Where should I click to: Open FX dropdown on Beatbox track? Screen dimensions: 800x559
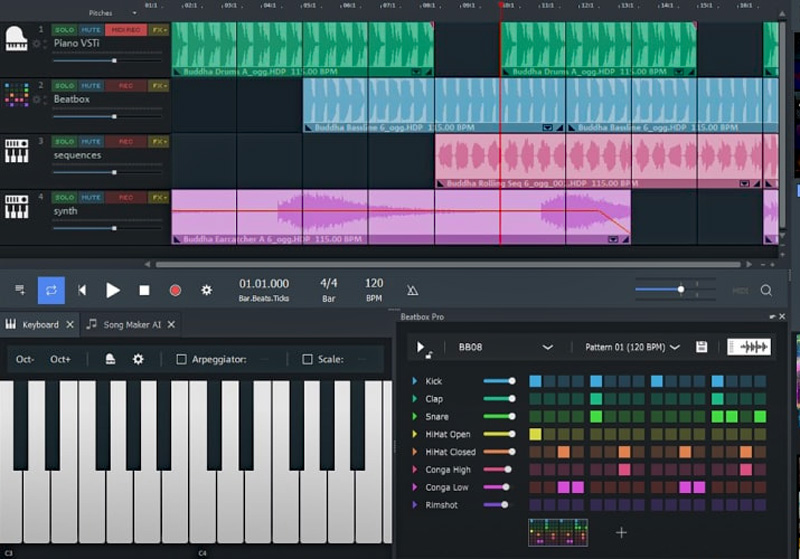click(159, 86)
